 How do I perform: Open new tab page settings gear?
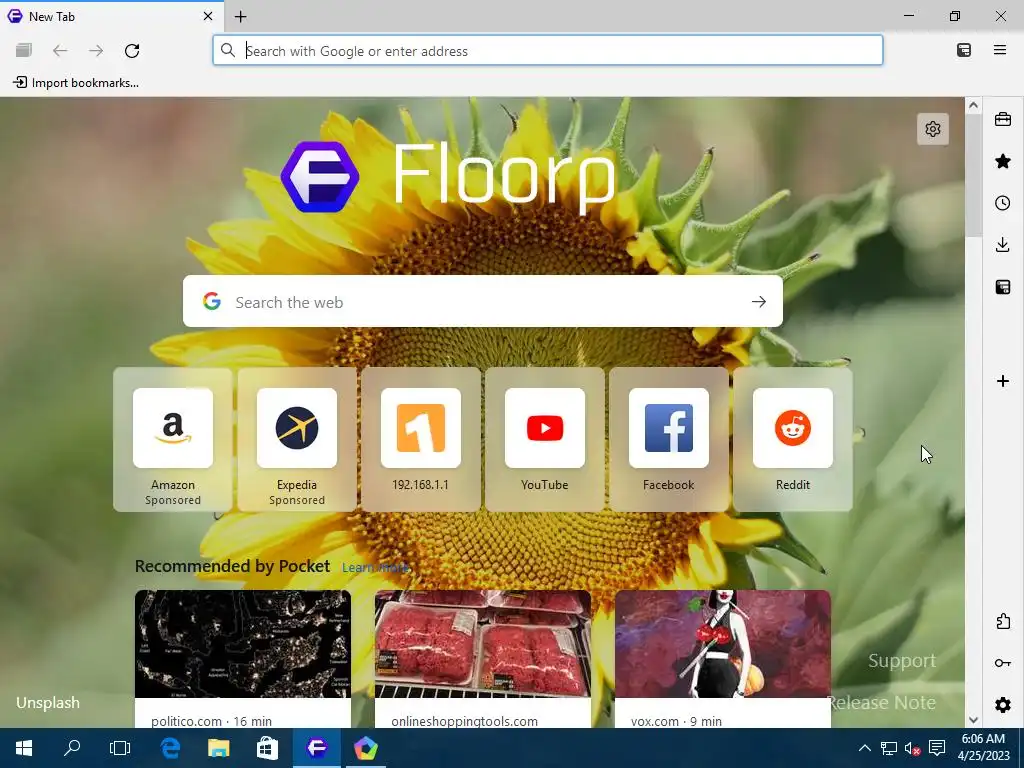click(x=933, y=129)
